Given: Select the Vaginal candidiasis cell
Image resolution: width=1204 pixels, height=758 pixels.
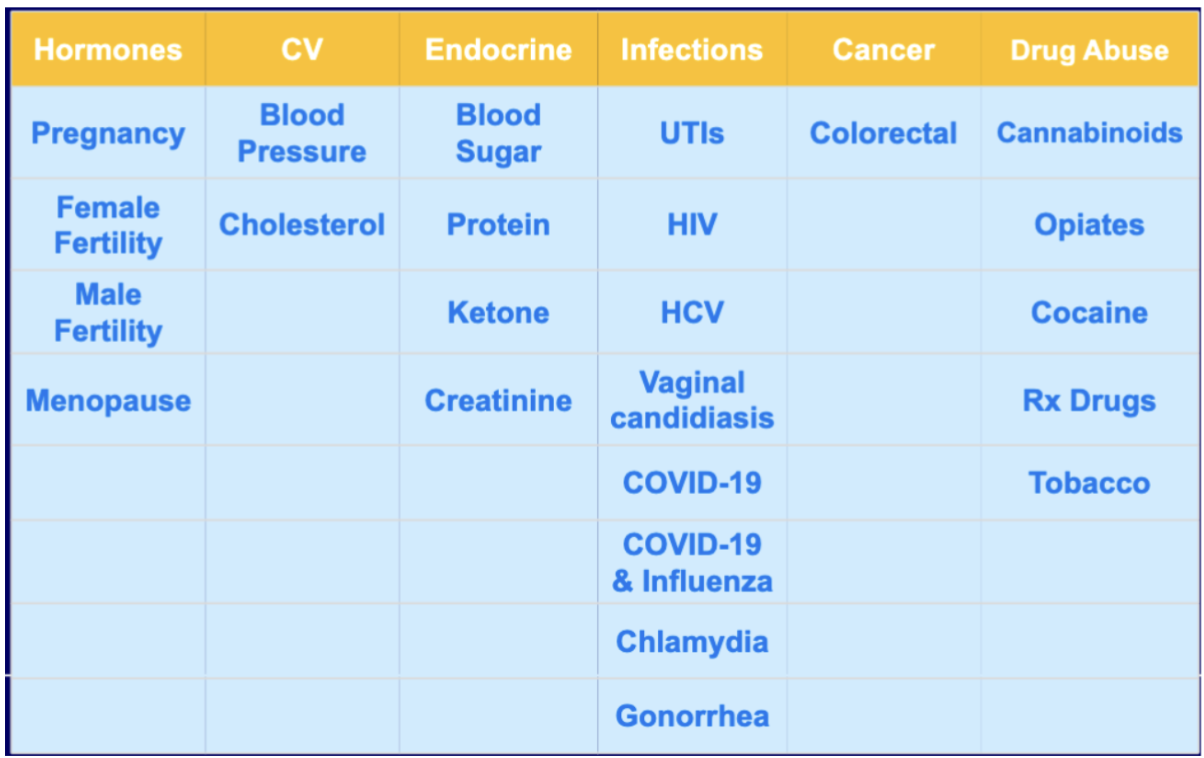Looking at the screenshot, I should 692,400.
